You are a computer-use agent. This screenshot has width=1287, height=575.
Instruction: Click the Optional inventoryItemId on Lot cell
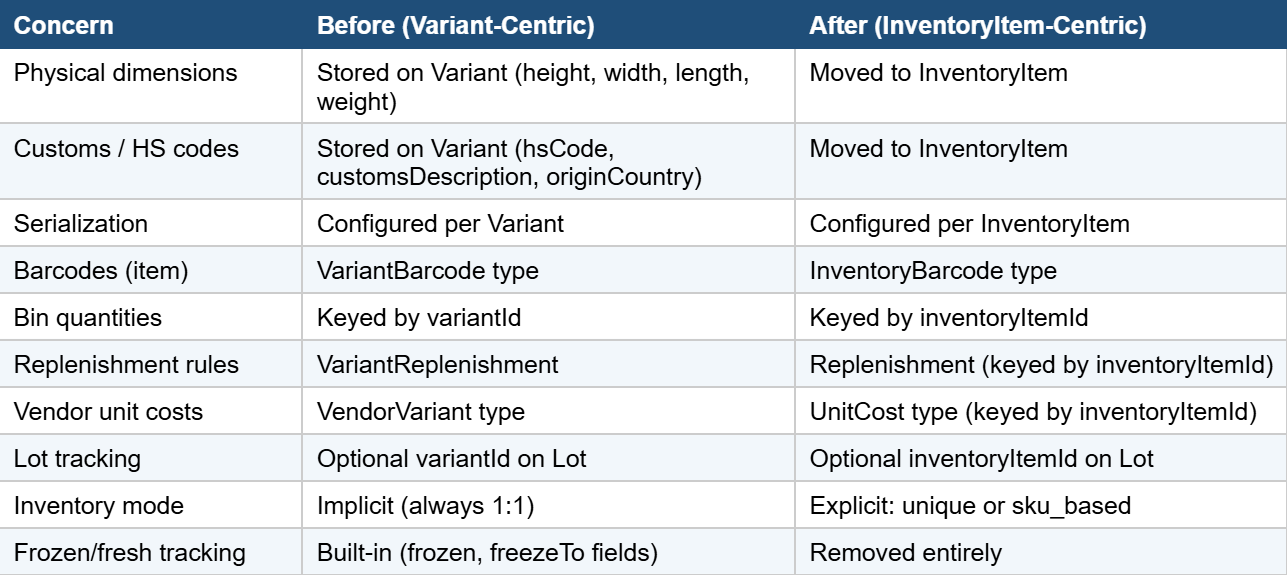[1041, 458]
